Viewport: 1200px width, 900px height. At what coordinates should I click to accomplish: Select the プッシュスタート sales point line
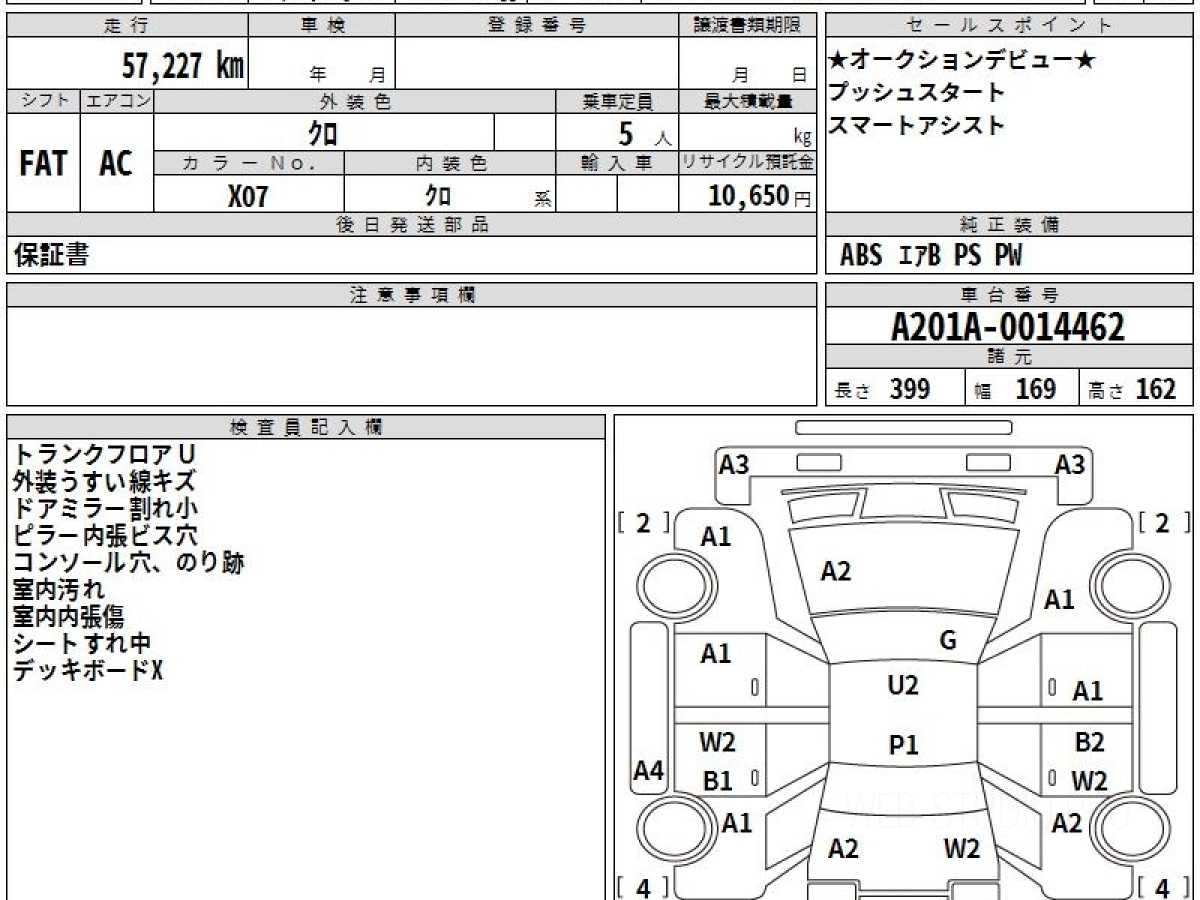coord(916,93)
